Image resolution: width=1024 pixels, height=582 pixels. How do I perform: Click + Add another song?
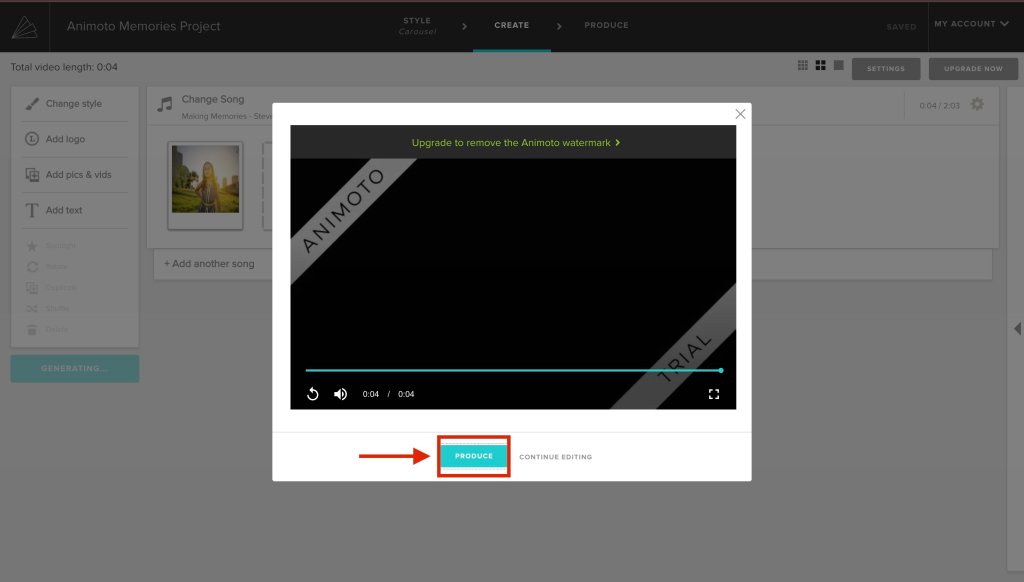coord(209,264)
